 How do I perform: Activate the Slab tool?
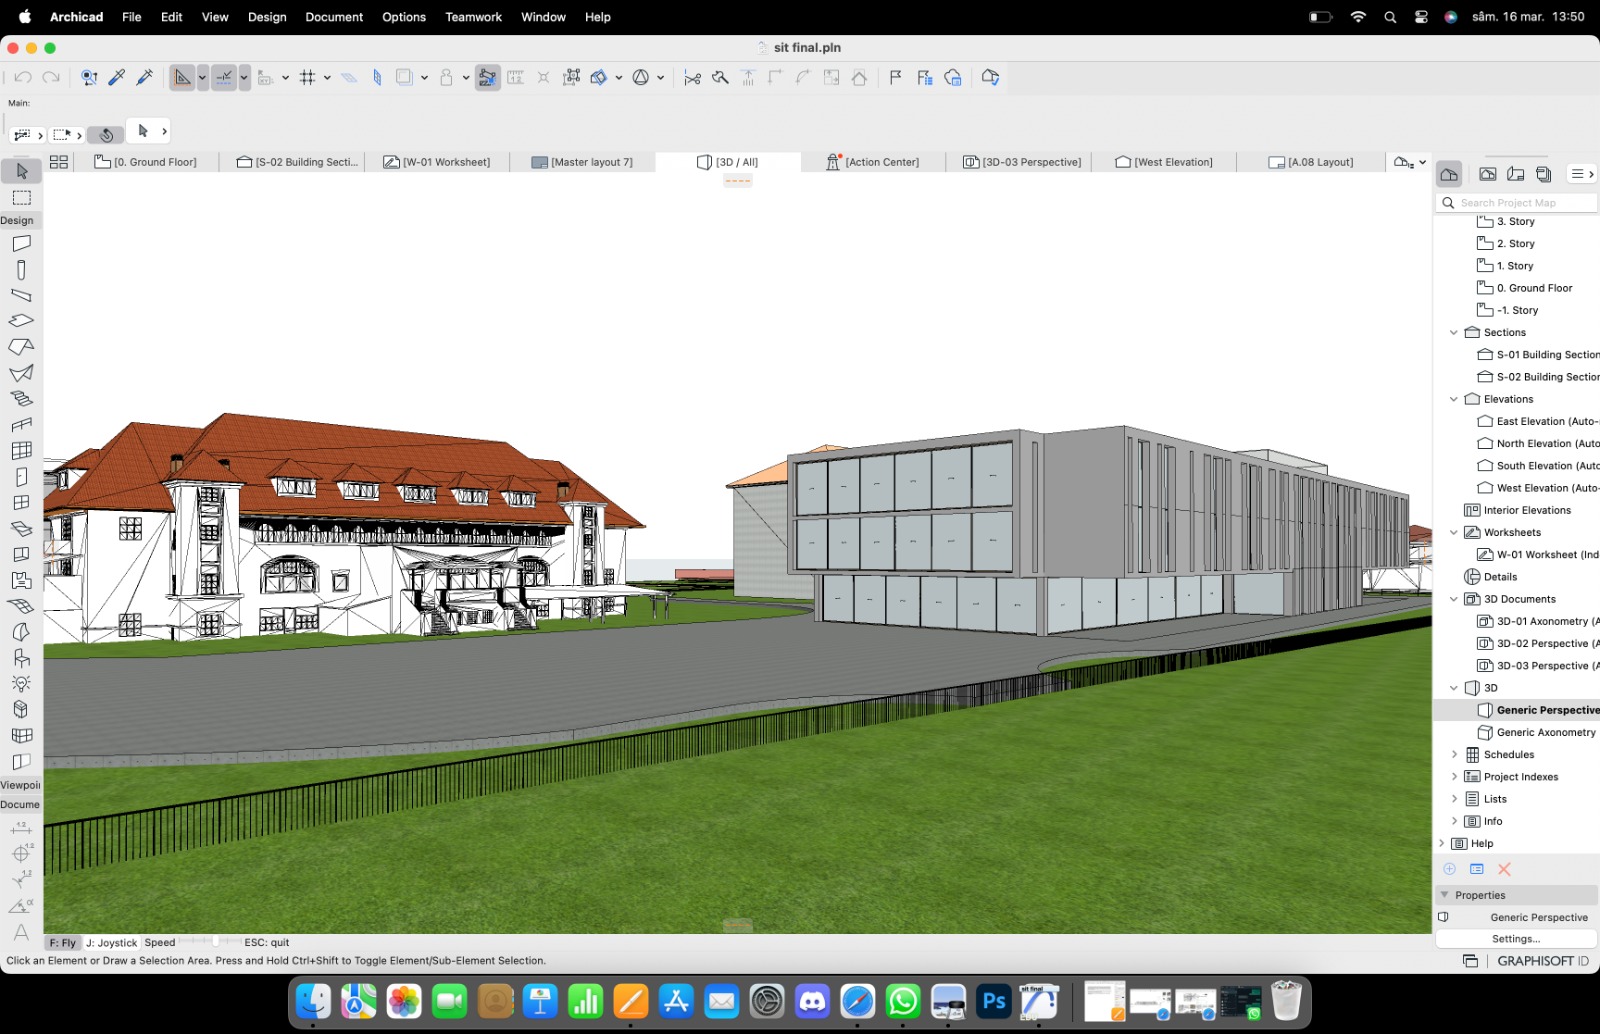(x=21, y=321)
